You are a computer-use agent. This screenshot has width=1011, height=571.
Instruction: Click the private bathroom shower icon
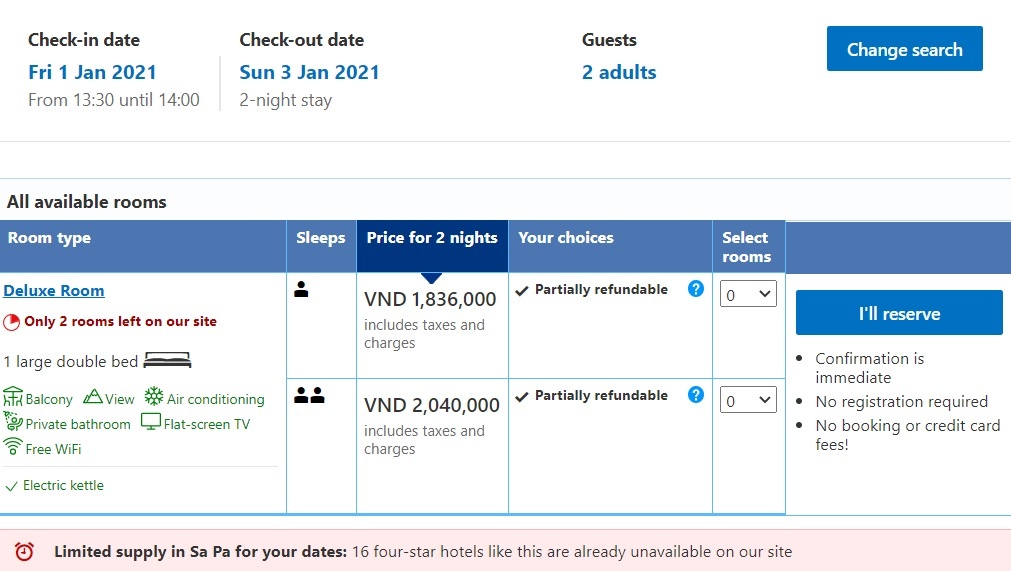(x=13, y=422)
